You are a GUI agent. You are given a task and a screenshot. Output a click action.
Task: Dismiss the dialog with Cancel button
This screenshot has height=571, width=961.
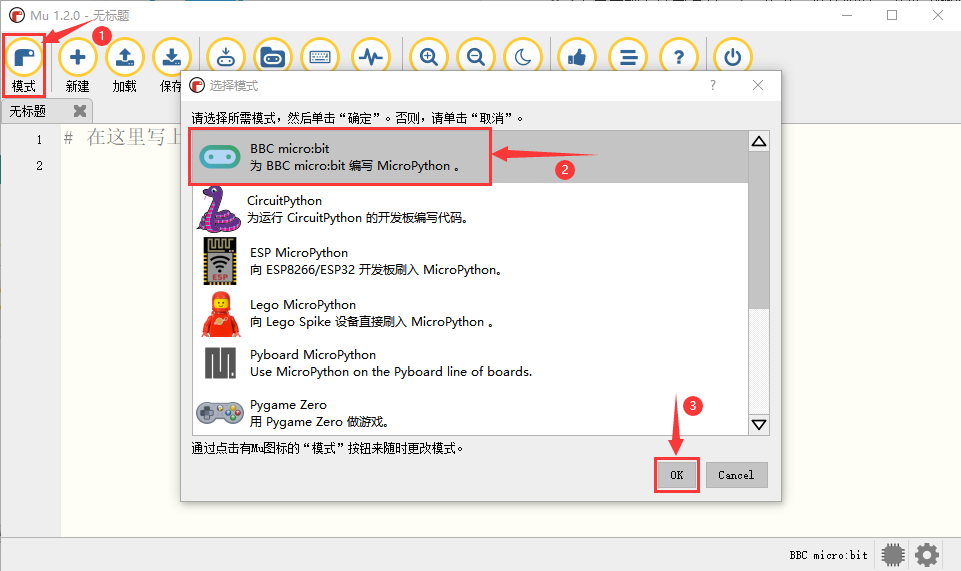(x=736, y=475)
